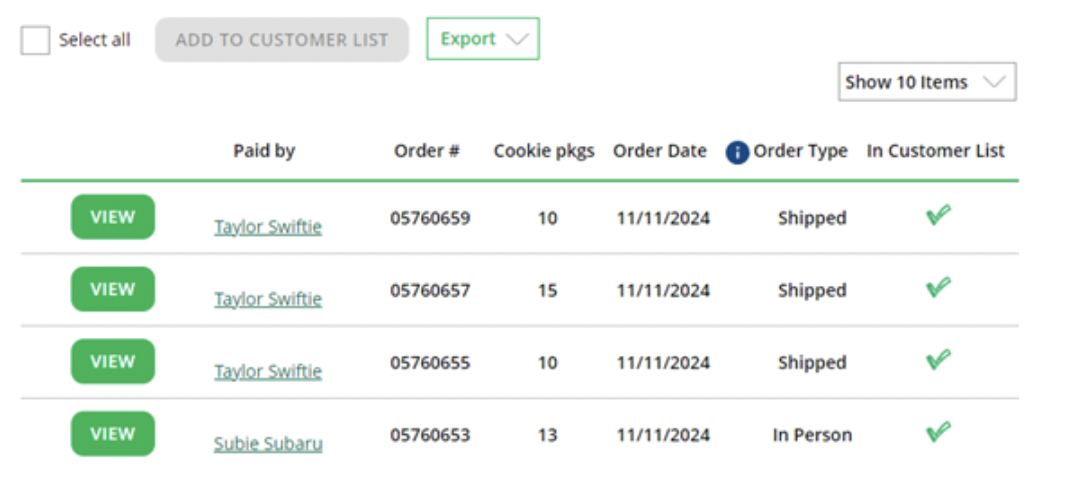Screen dimensions: 1092x496
Task: Open the Subie Subaru customer link
Action: click(x=268, y=444)
